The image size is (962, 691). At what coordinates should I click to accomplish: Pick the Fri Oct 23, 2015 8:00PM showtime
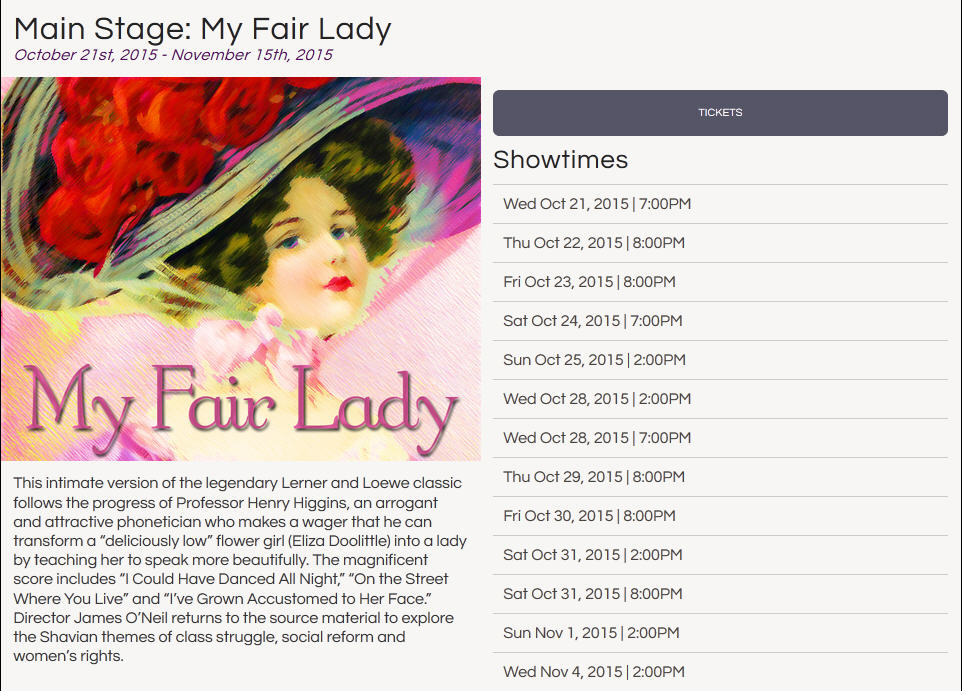(x=589, y=282)
